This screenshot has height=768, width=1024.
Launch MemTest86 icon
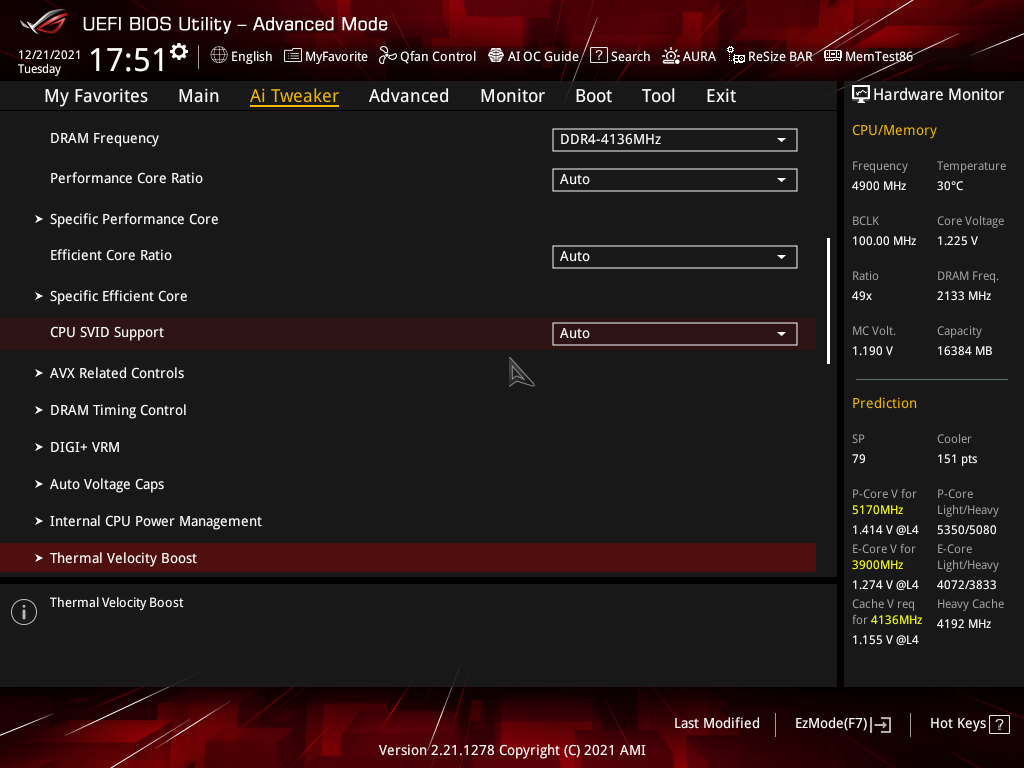coord(833,56)
